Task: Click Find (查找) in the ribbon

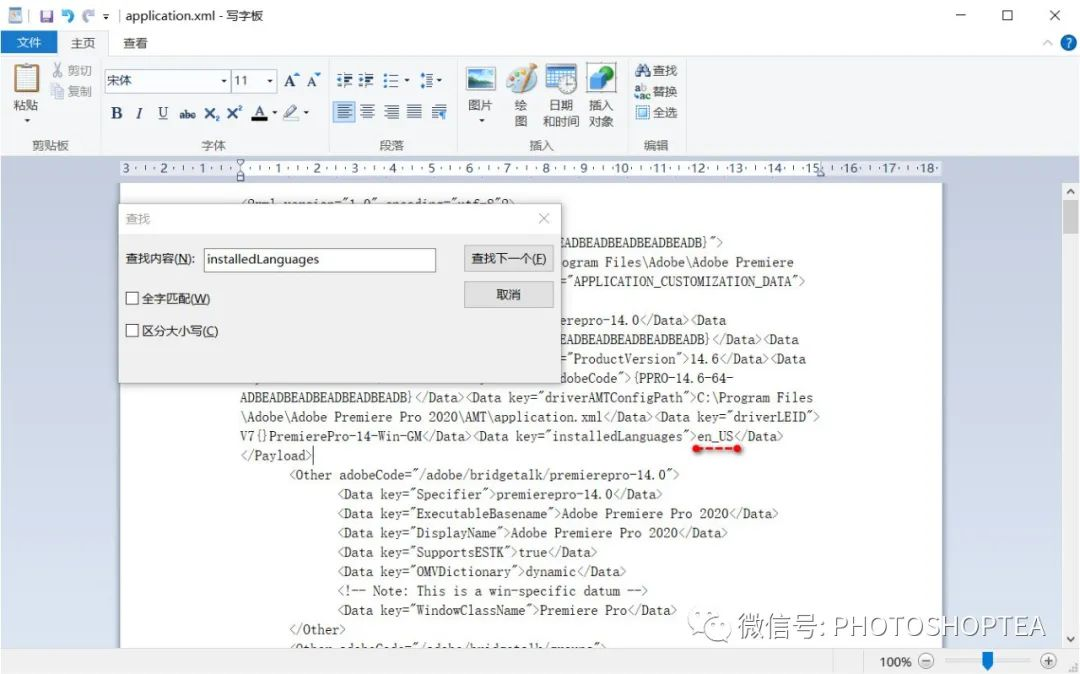Action: pos(656,70)
